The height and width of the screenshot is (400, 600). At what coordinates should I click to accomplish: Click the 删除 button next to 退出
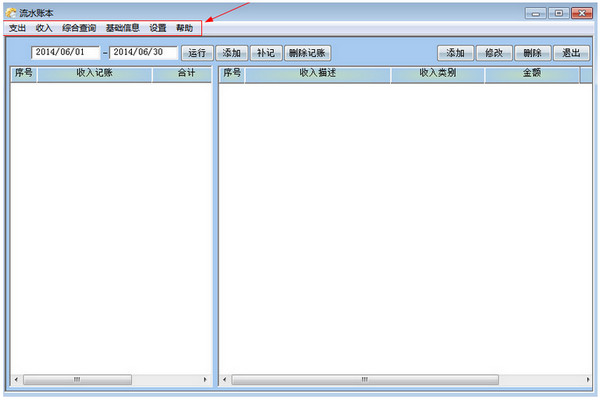[x=532, y=53]
